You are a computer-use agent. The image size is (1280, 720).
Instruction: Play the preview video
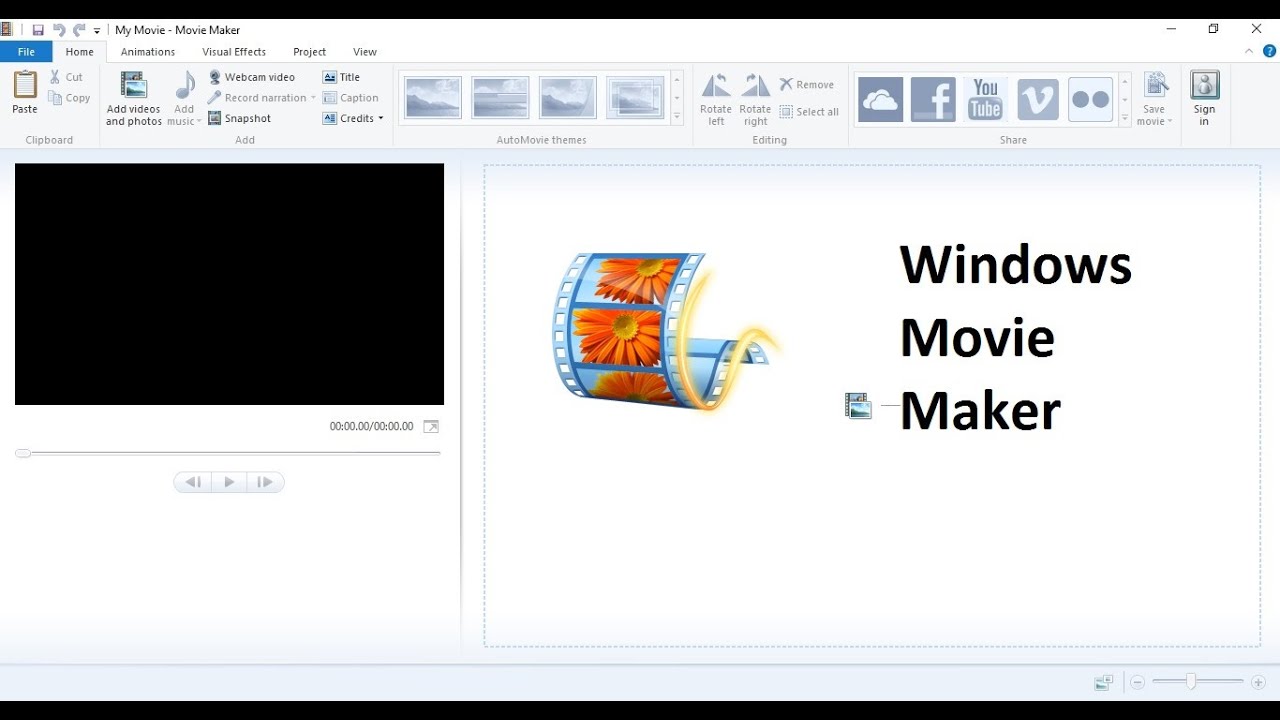(229, 482)
